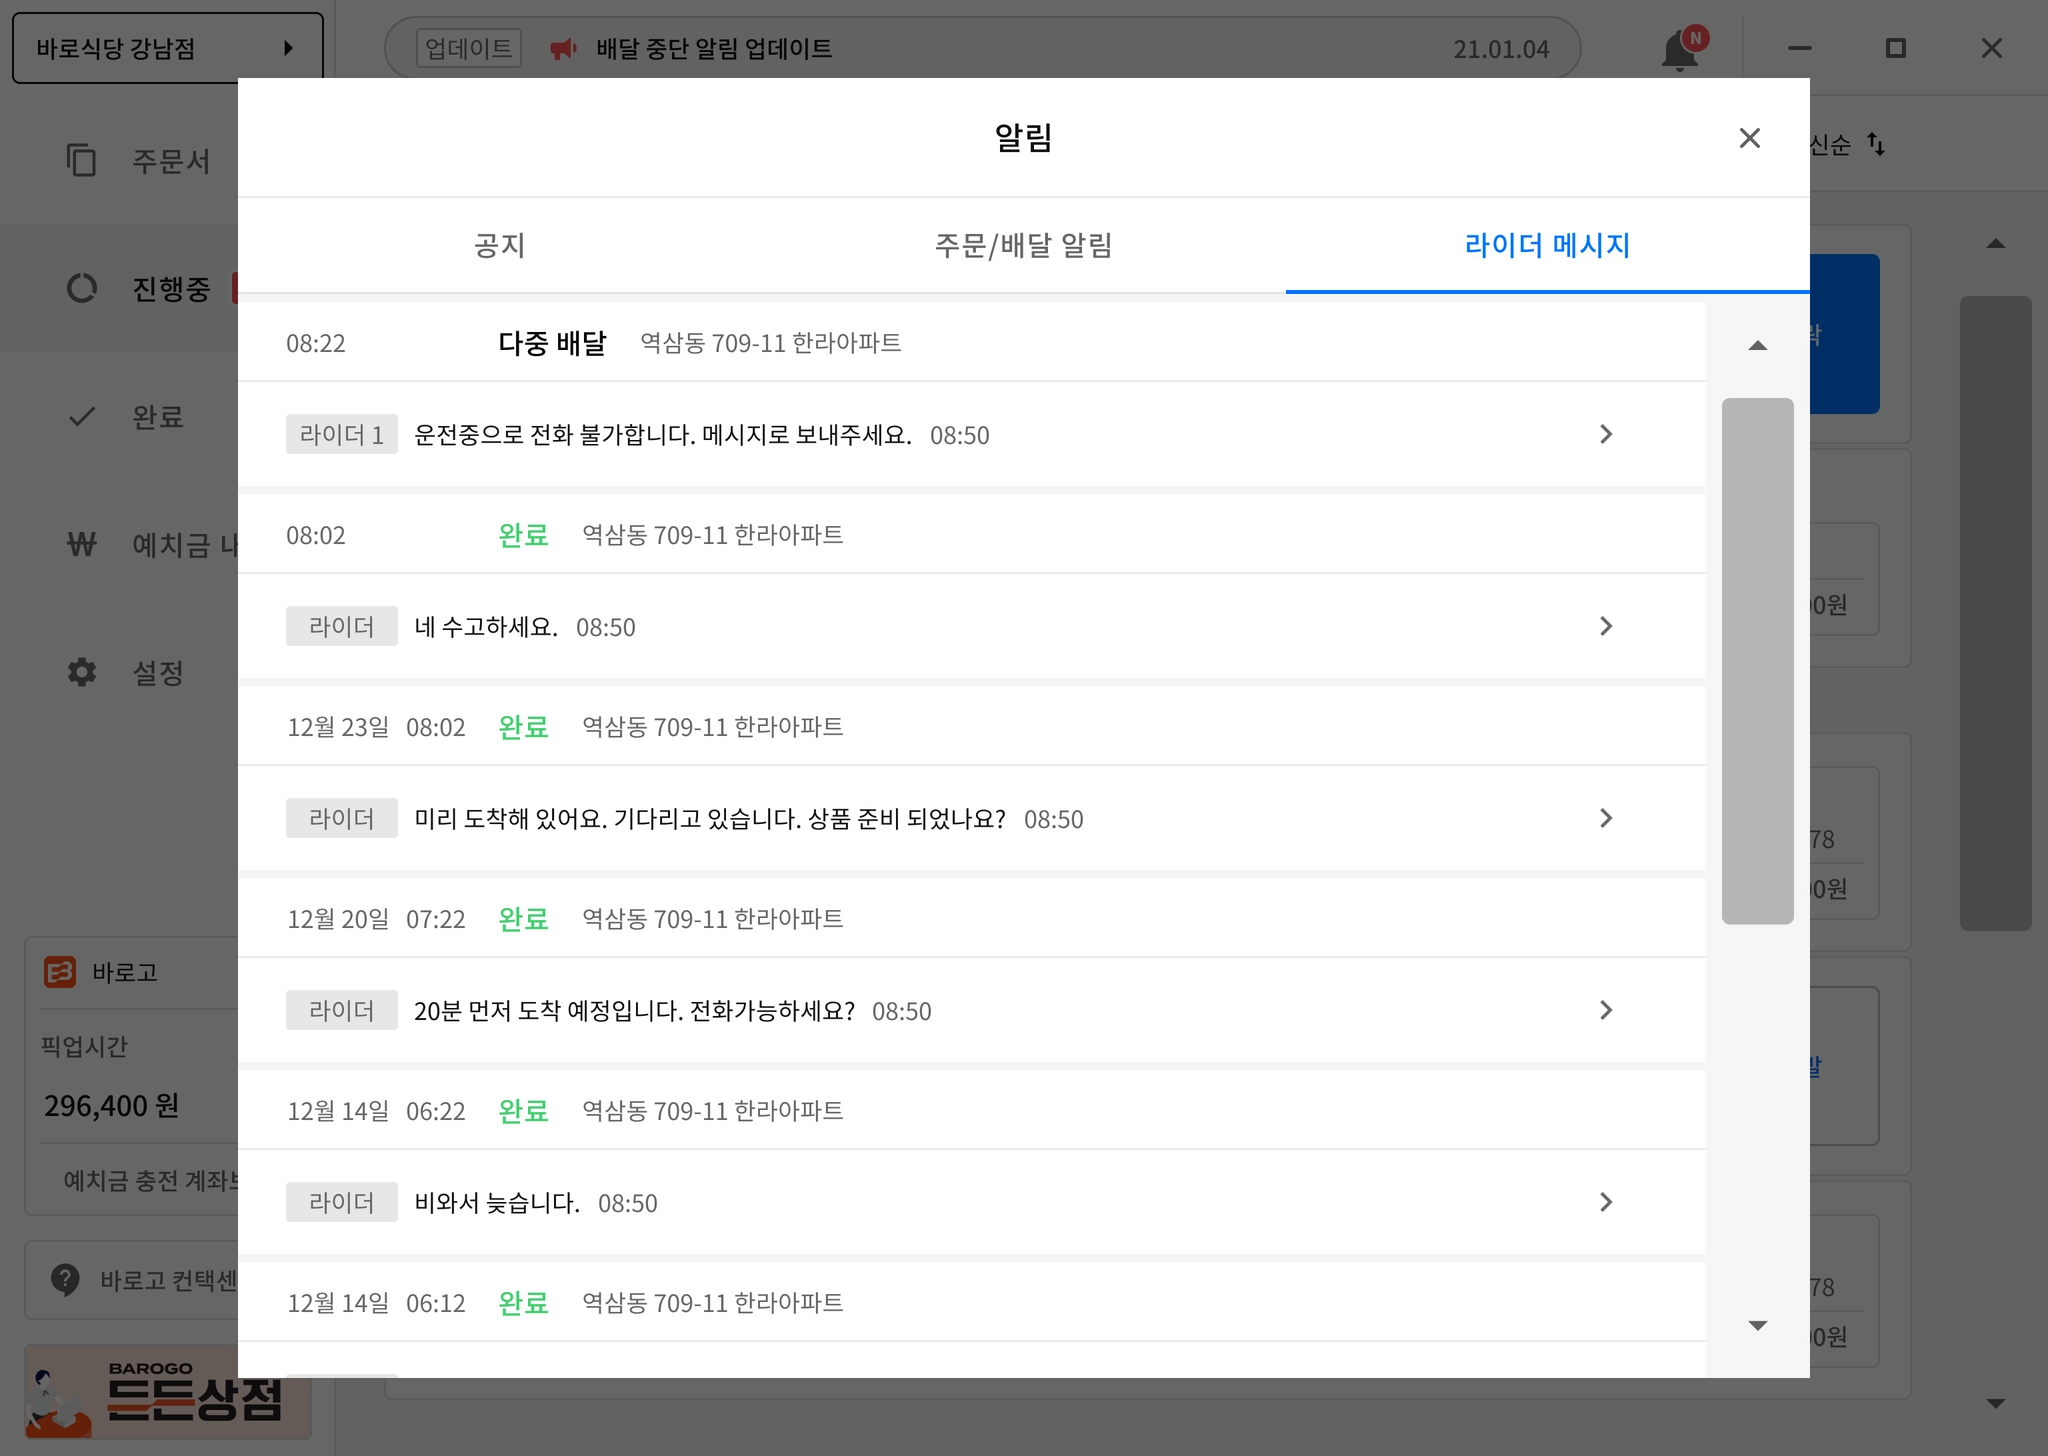Expand the 운전중으로 전화 불가합니다 message chevron
This screenshot has width=2048, height=1456.
coord(1606,434)
